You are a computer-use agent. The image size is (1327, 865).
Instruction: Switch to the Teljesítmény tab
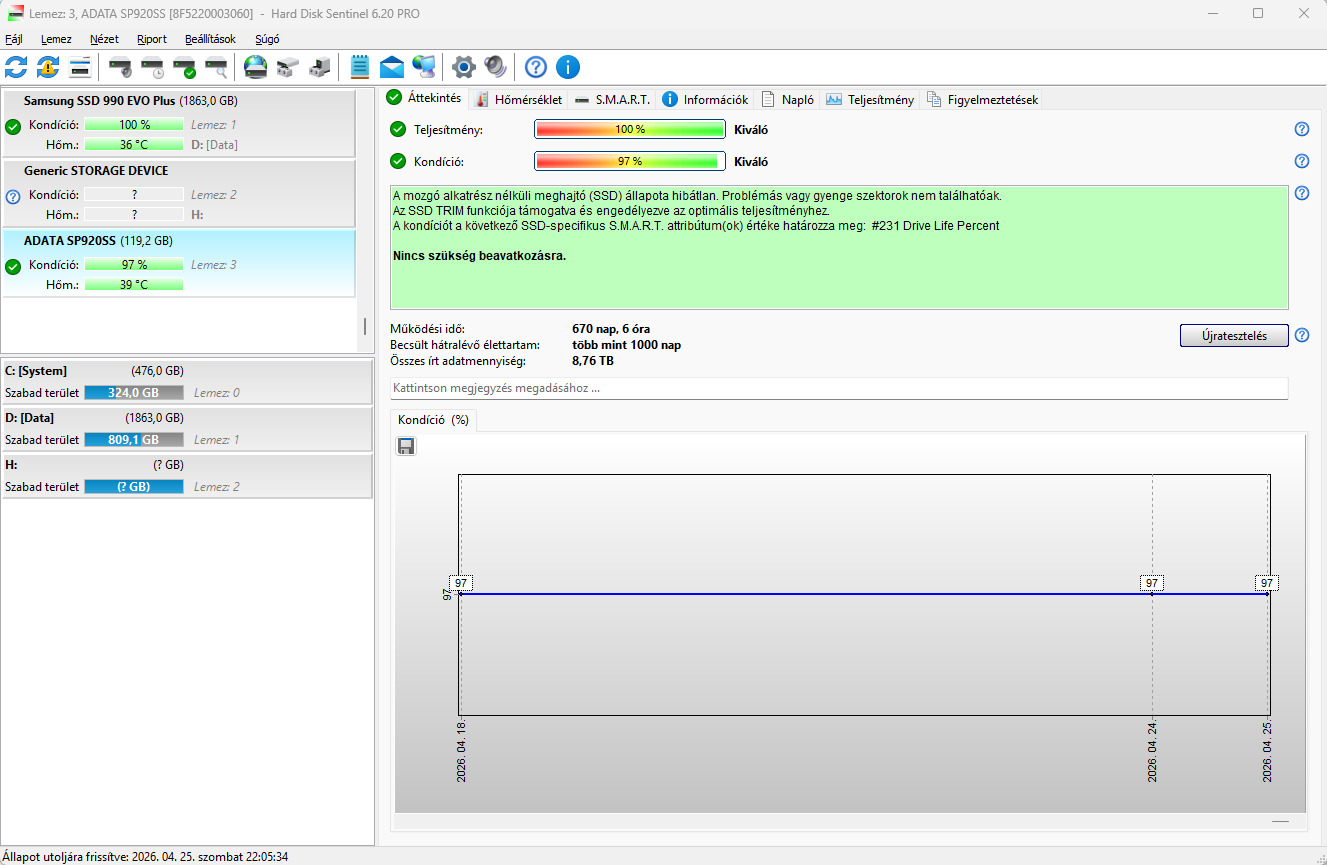871,99
